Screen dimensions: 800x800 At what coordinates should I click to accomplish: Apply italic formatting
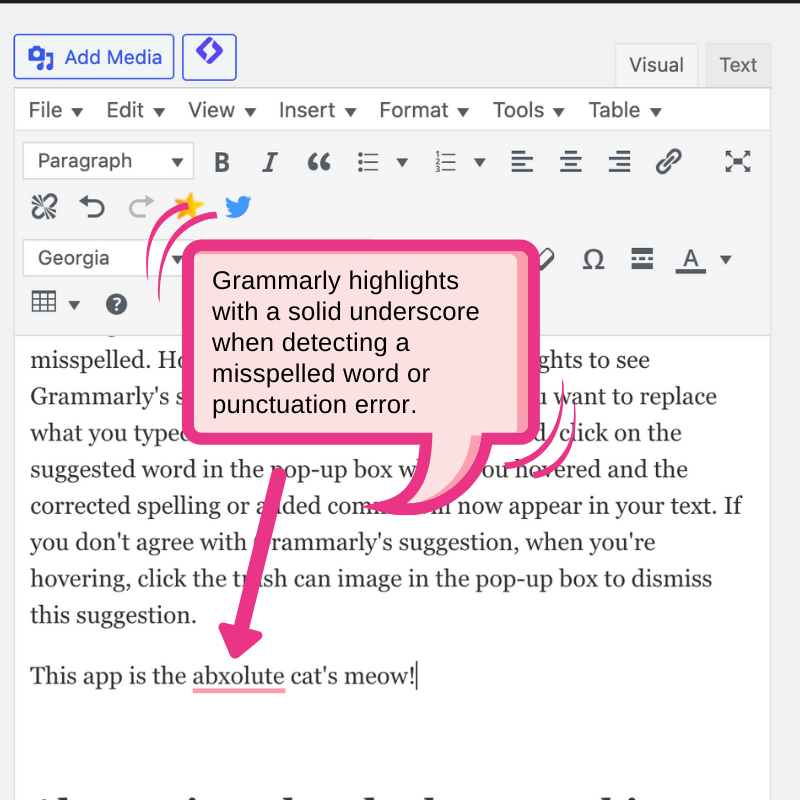click(x=269, y=162)
